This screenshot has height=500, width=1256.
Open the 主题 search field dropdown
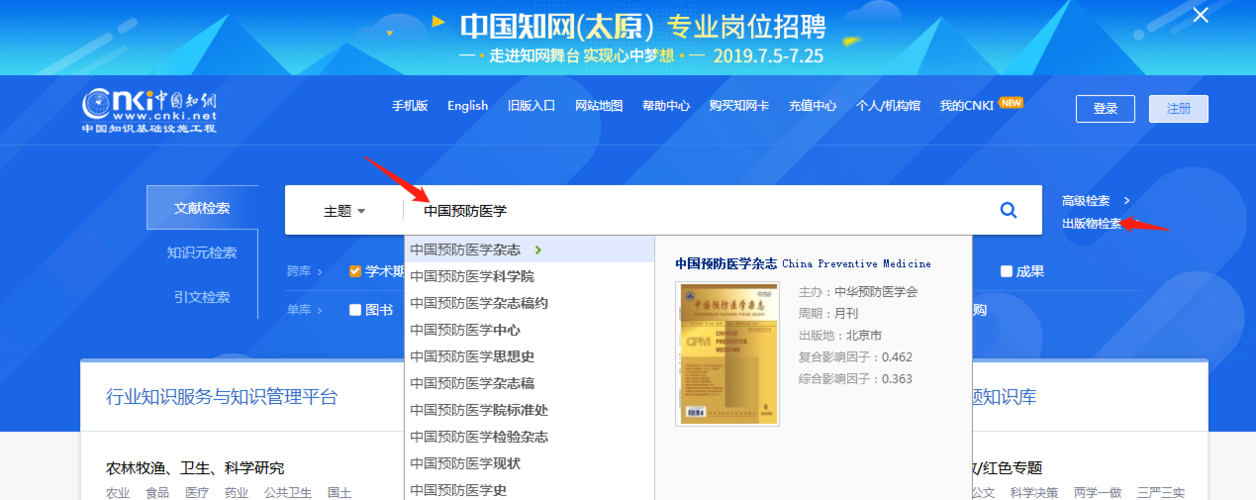pos(344,211)
